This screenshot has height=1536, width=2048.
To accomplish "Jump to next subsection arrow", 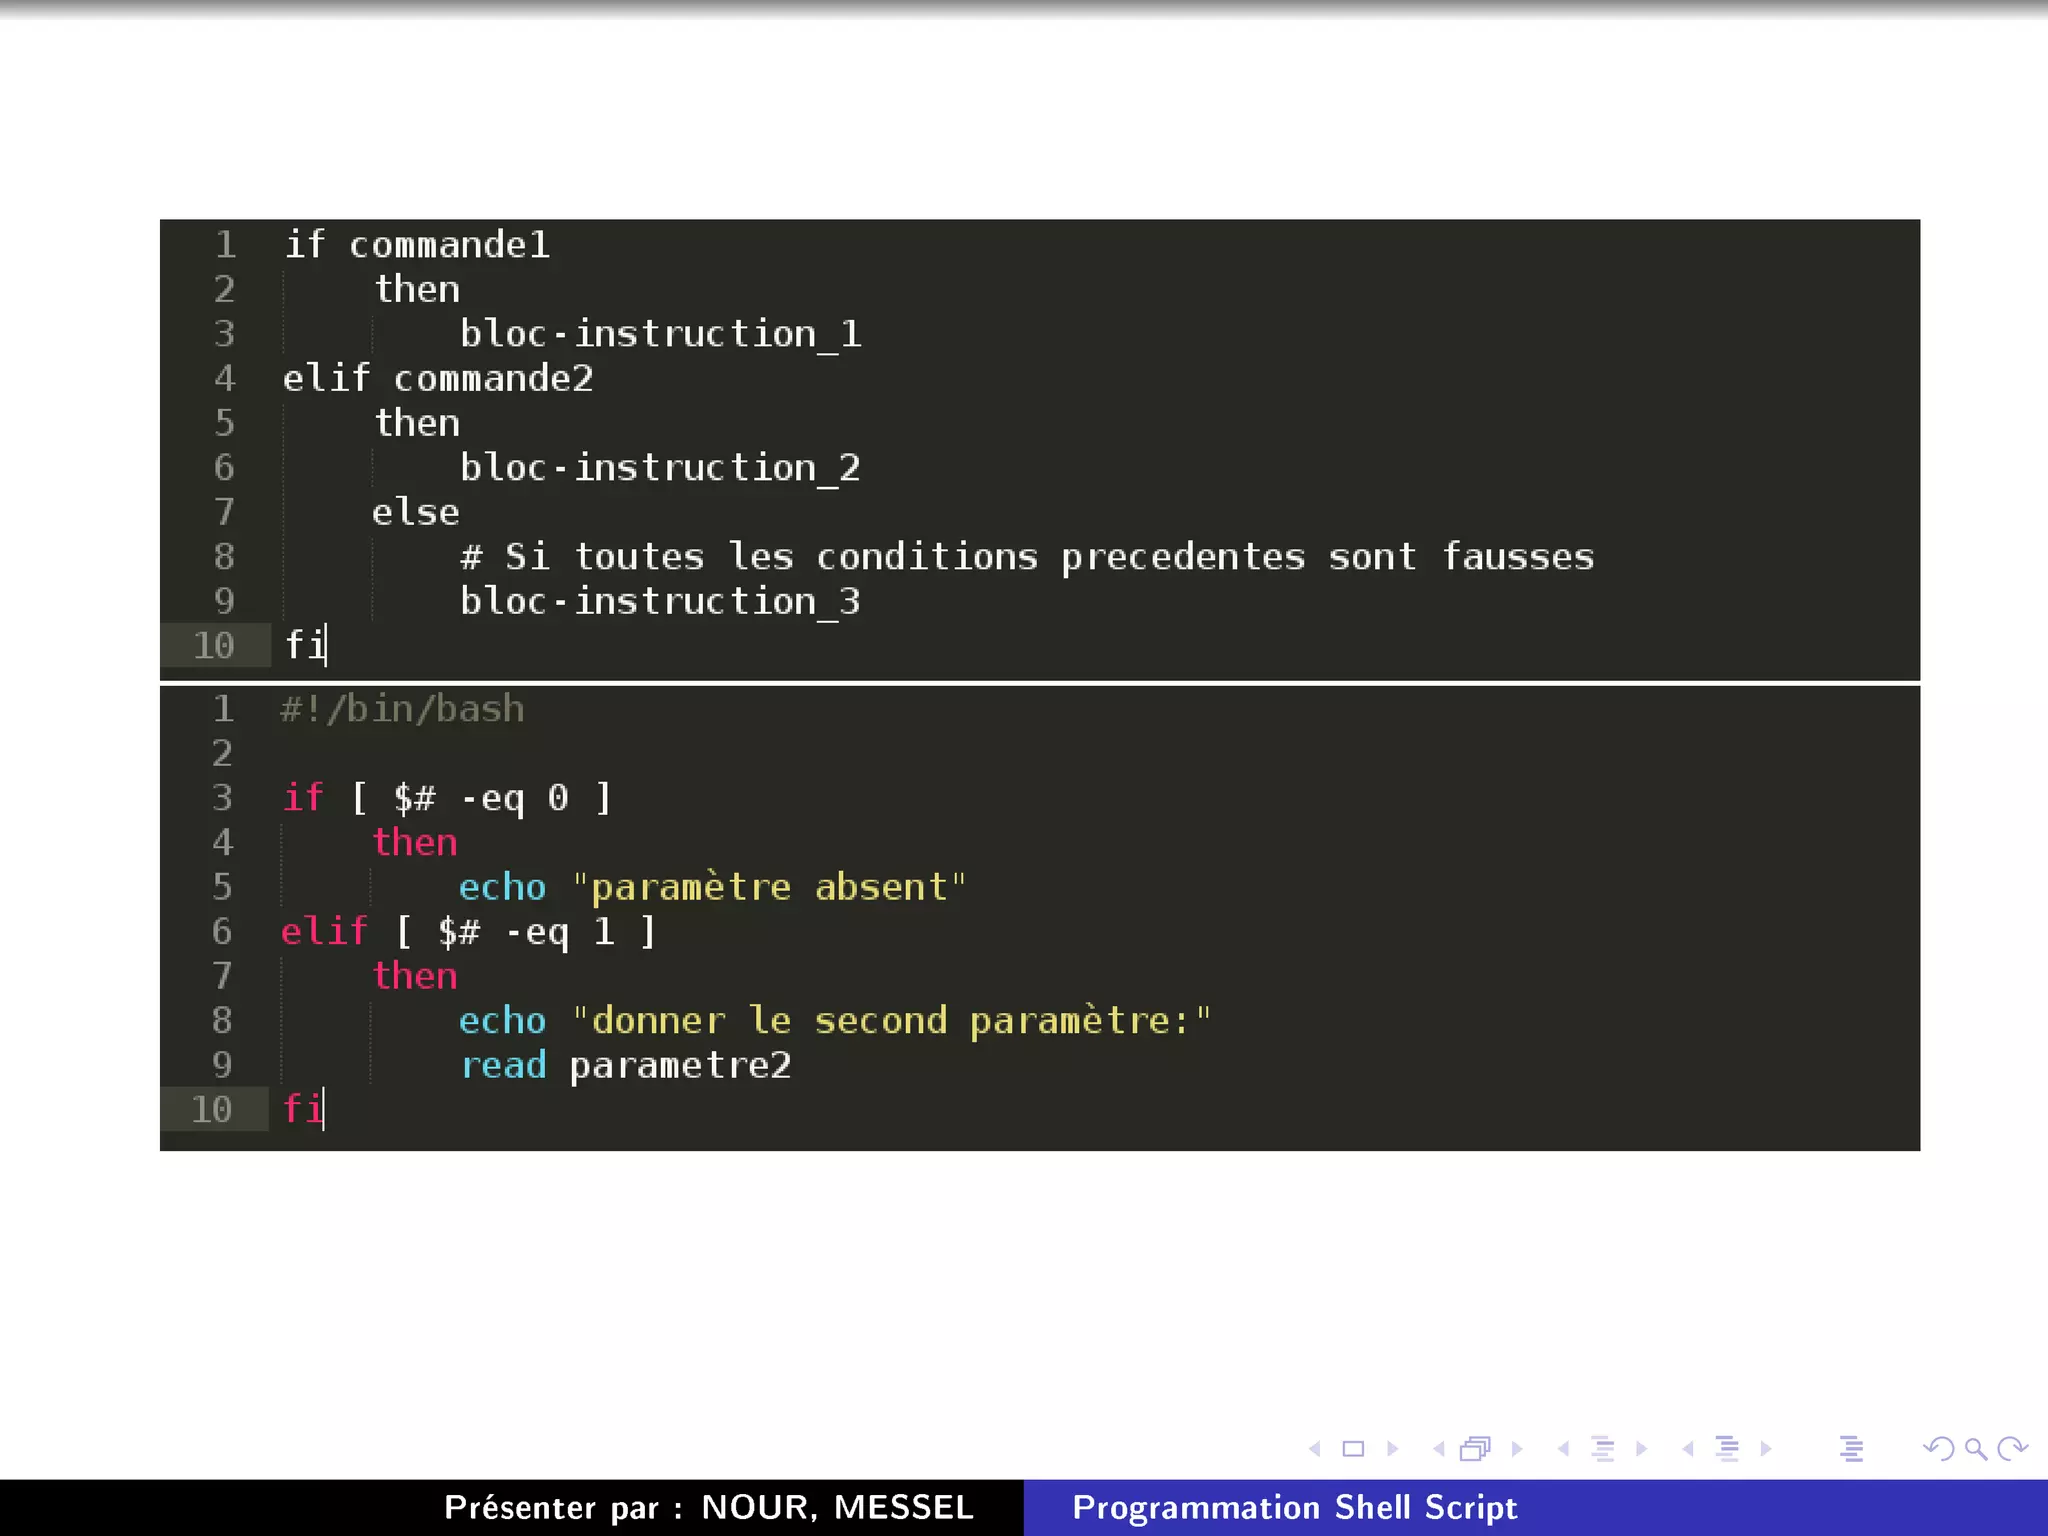I will pos(1641,1449).
